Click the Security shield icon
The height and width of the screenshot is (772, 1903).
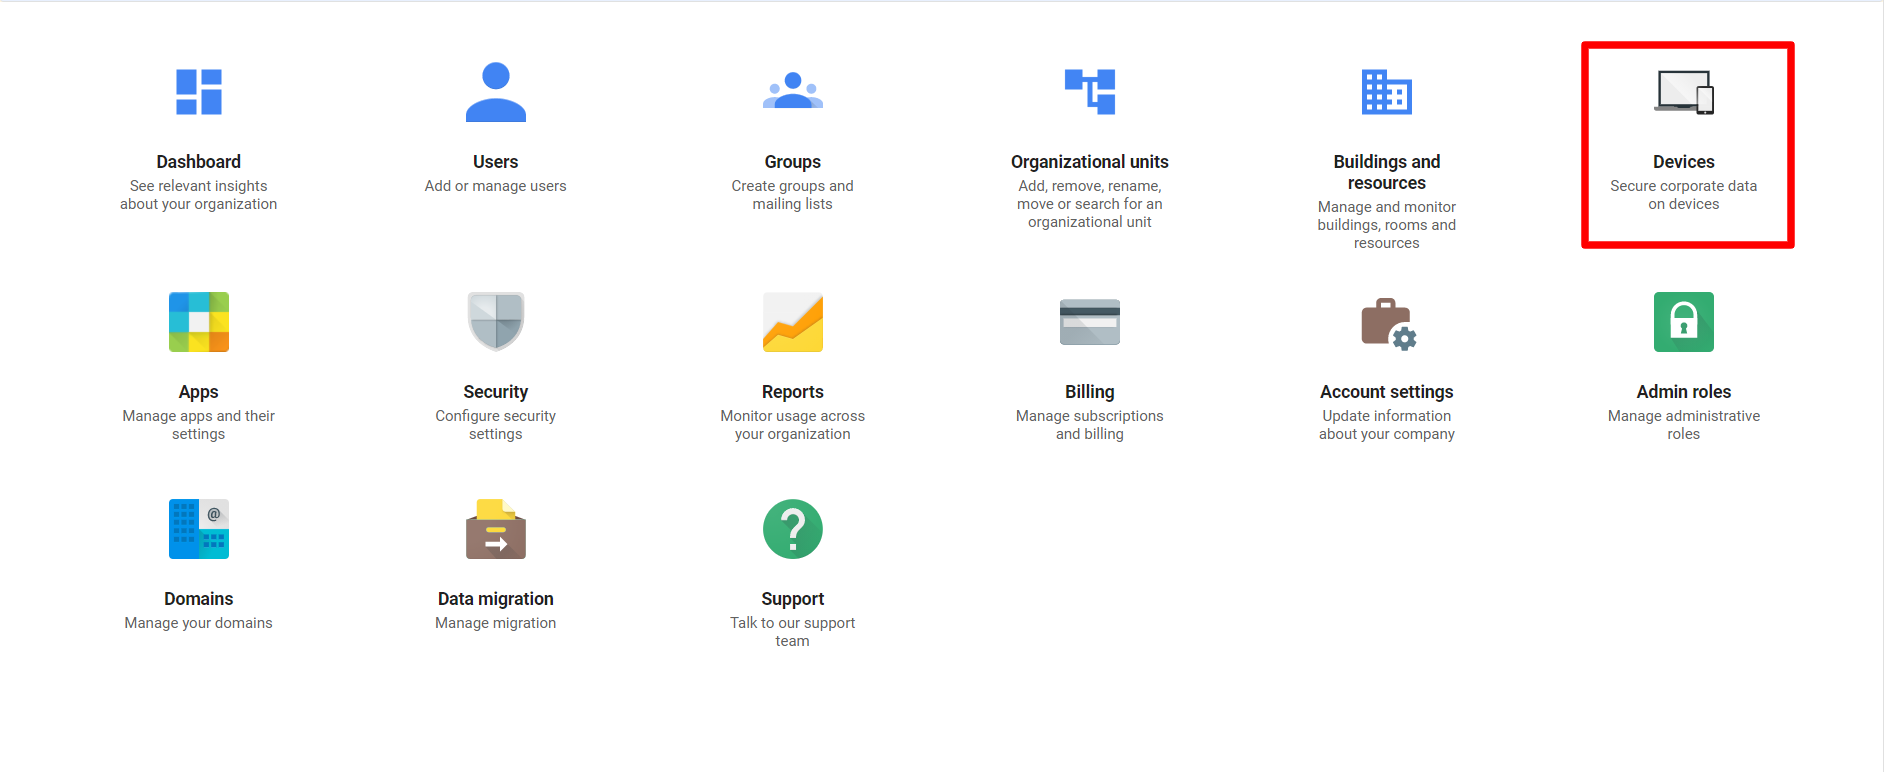496,322
